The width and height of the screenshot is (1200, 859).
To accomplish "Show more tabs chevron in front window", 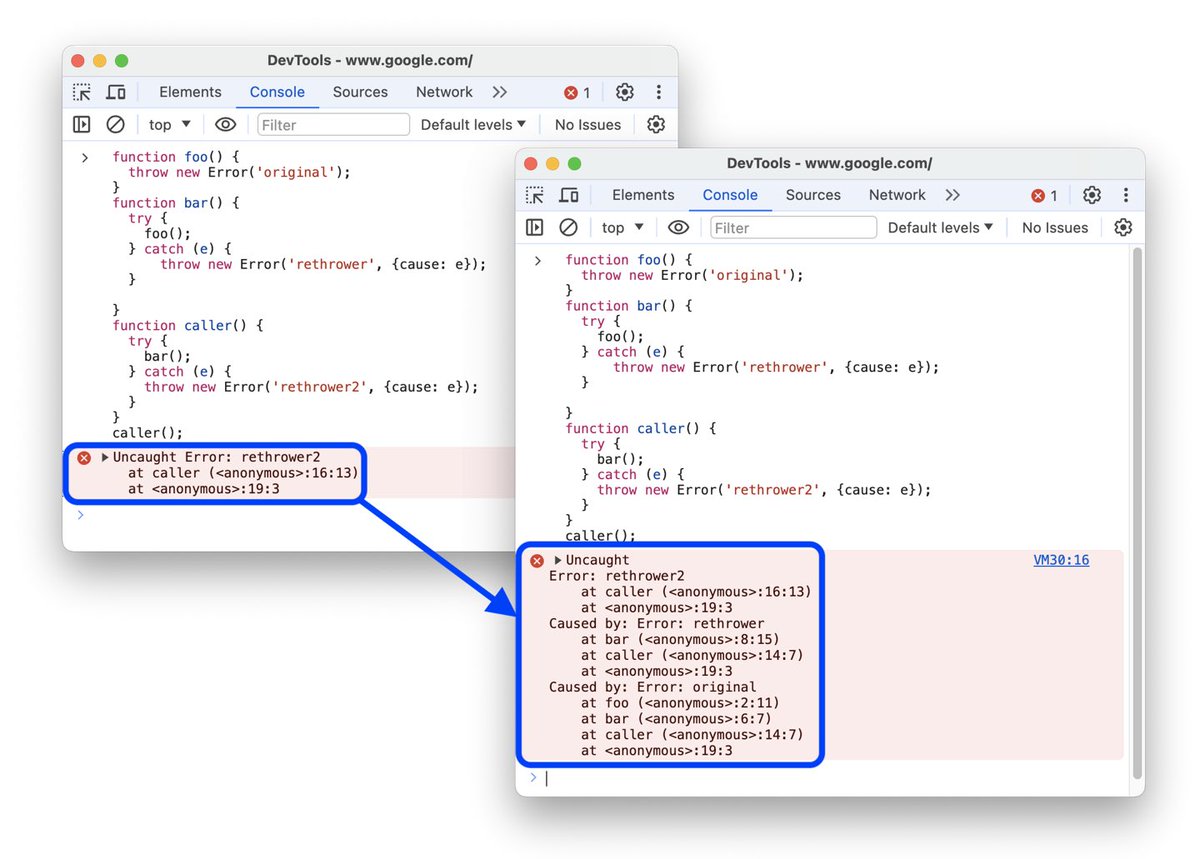I will [953, 195].
